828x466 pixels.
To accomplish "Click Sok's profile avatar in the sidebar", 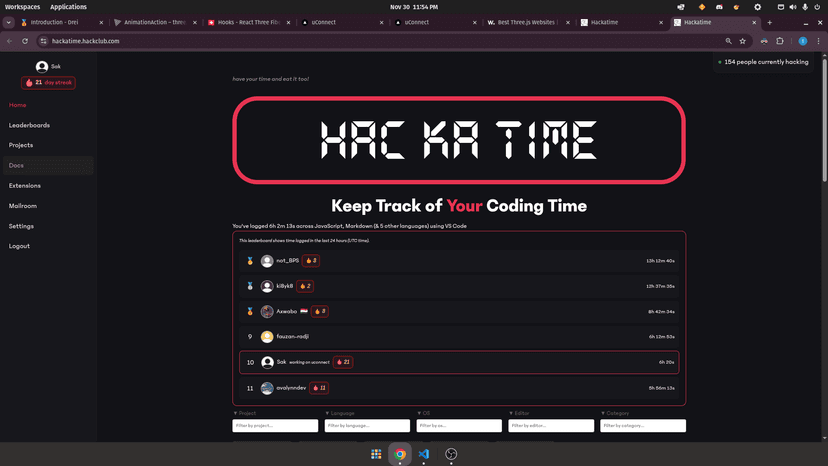I will pos(42,67).
